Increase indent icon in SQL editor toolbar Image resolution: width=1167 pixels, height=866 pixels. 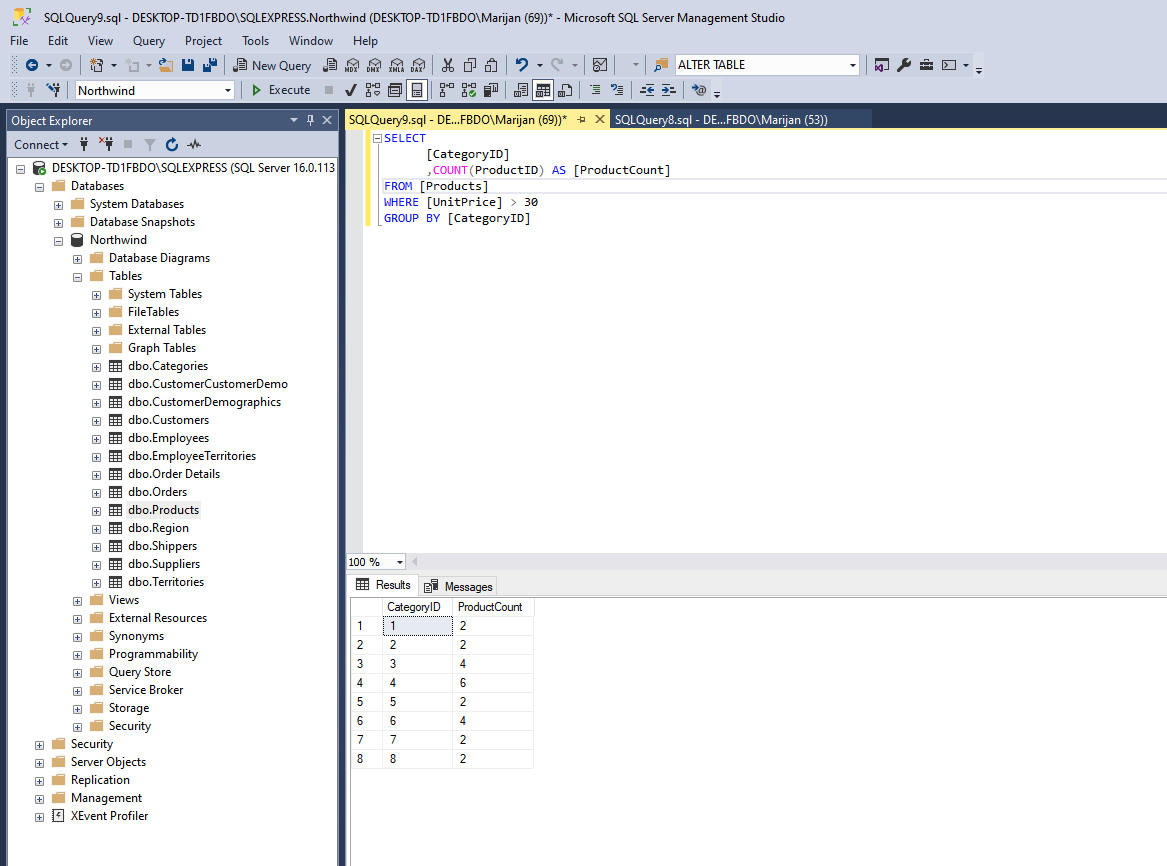tap(668, 90)
